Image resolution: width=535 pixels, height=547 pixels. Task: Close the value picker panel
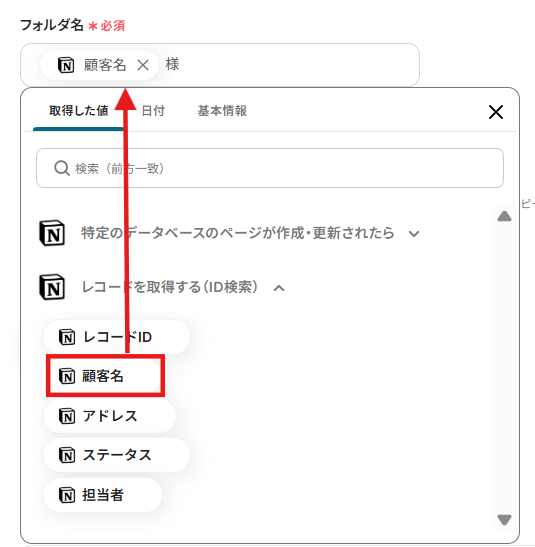[x=496, y=112]
